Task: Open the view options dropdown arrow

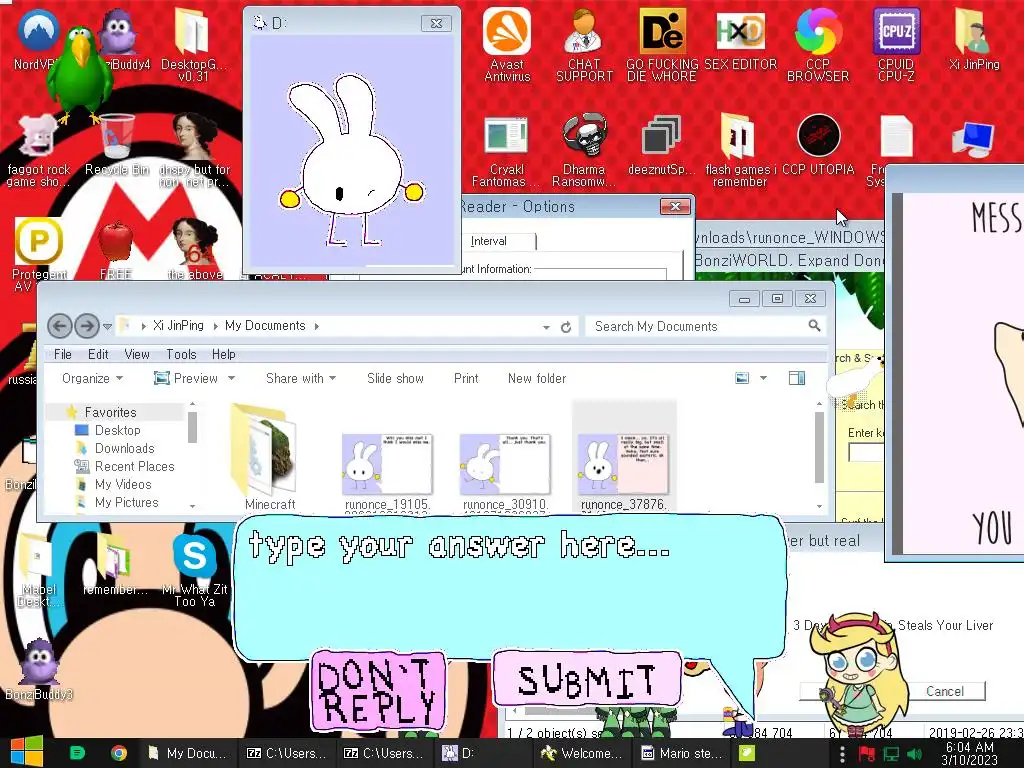Action: tap(763, 378)
